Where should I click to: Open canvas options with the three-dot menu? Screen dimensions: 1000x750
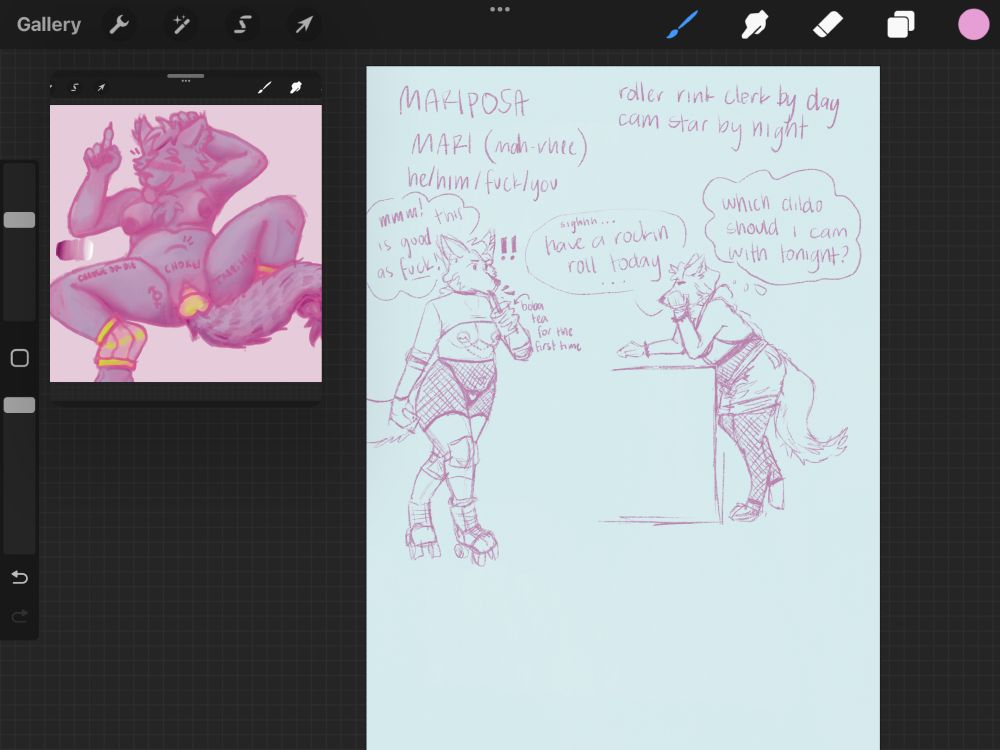(500, 9)
